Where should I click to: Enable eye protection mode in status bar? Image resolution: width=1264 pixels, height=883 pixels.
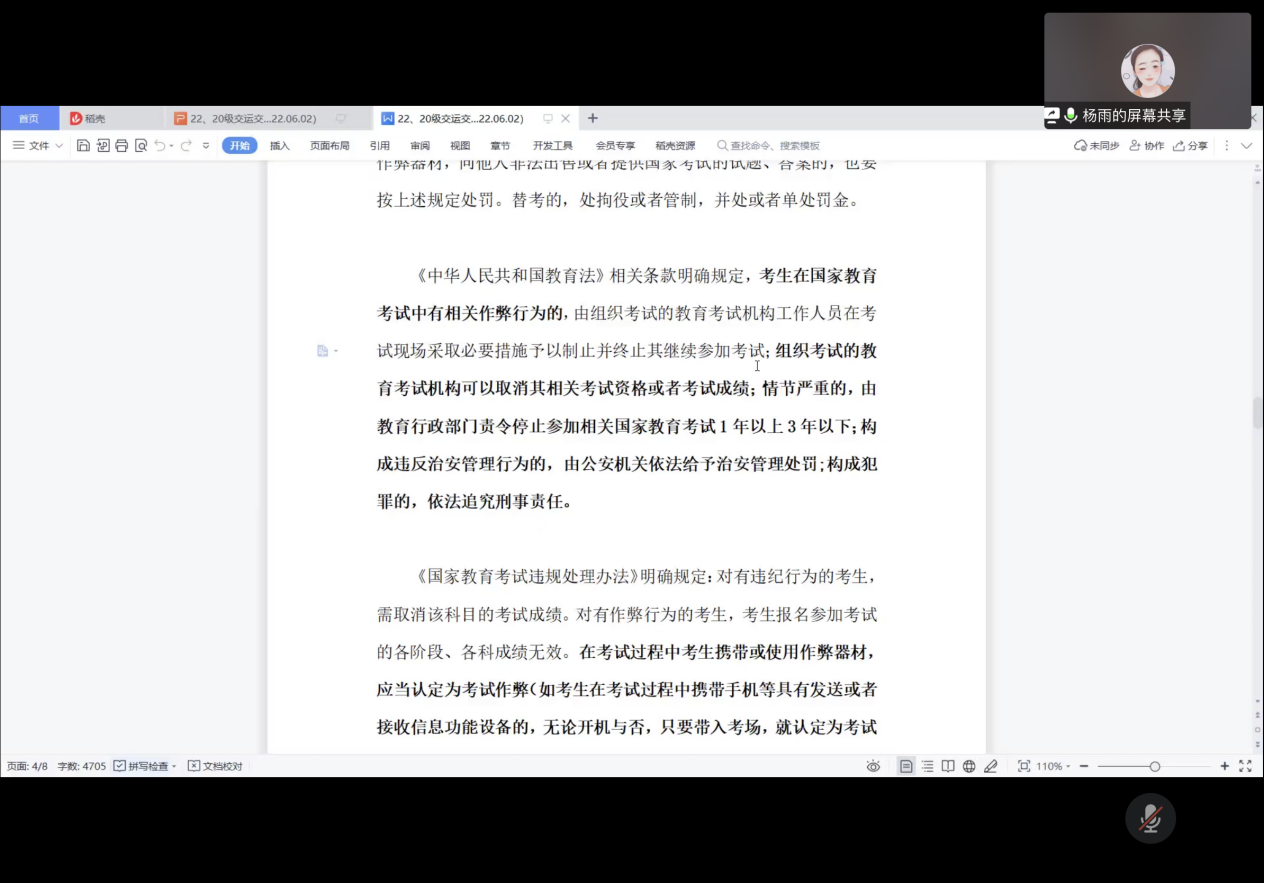873,766
